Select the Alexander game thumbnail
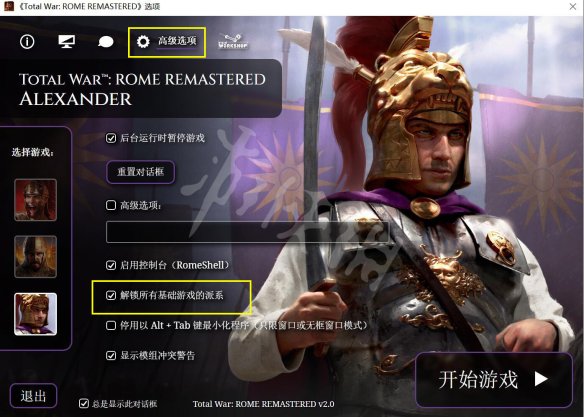This screenshot has width=584, height=417. 35,314
